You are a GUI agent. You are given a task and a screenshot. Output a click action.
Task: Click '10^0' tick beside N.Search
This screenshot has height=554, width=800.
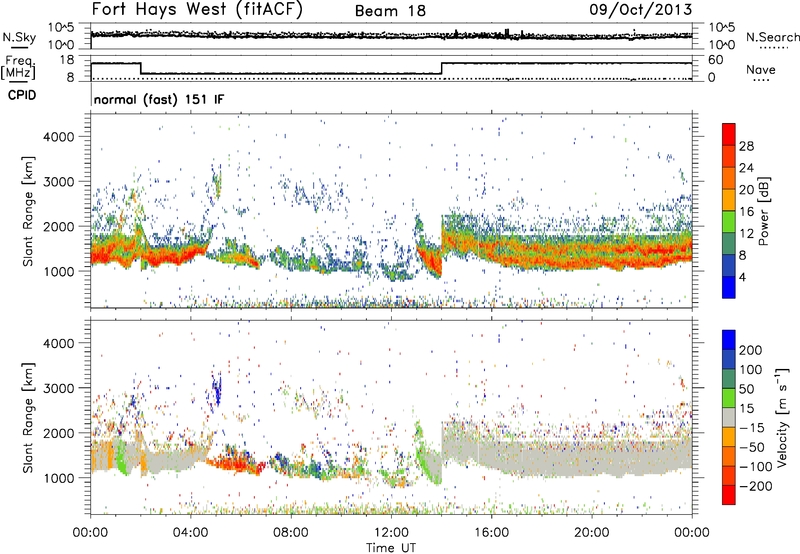coord(721,45)
